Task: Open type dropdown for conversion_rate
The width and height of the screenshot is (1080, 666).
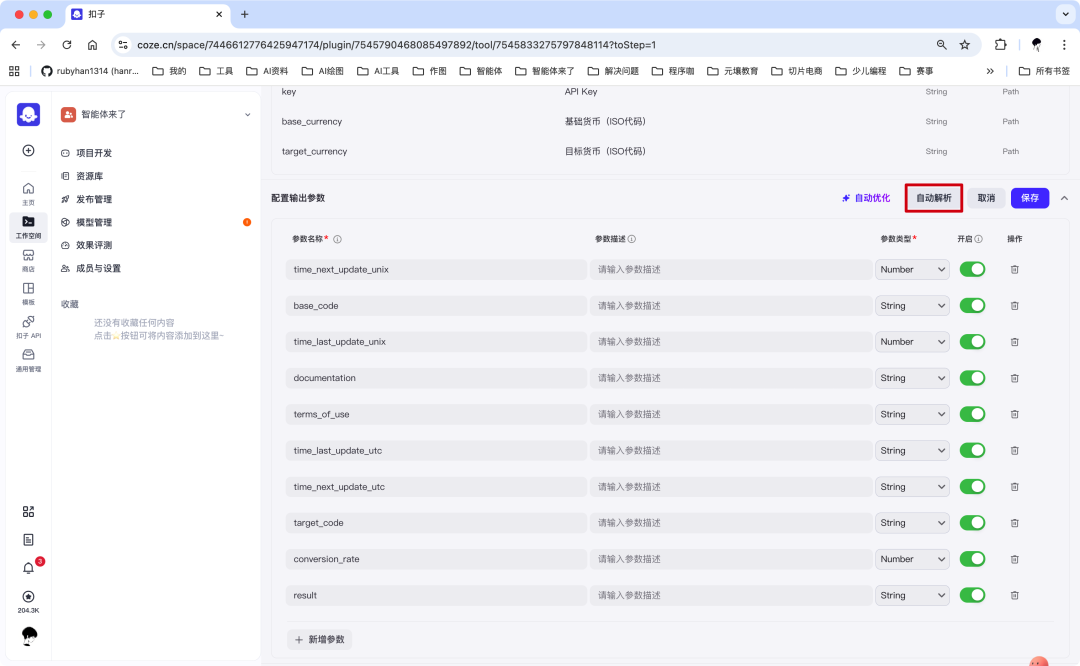Action: (912, 559)
